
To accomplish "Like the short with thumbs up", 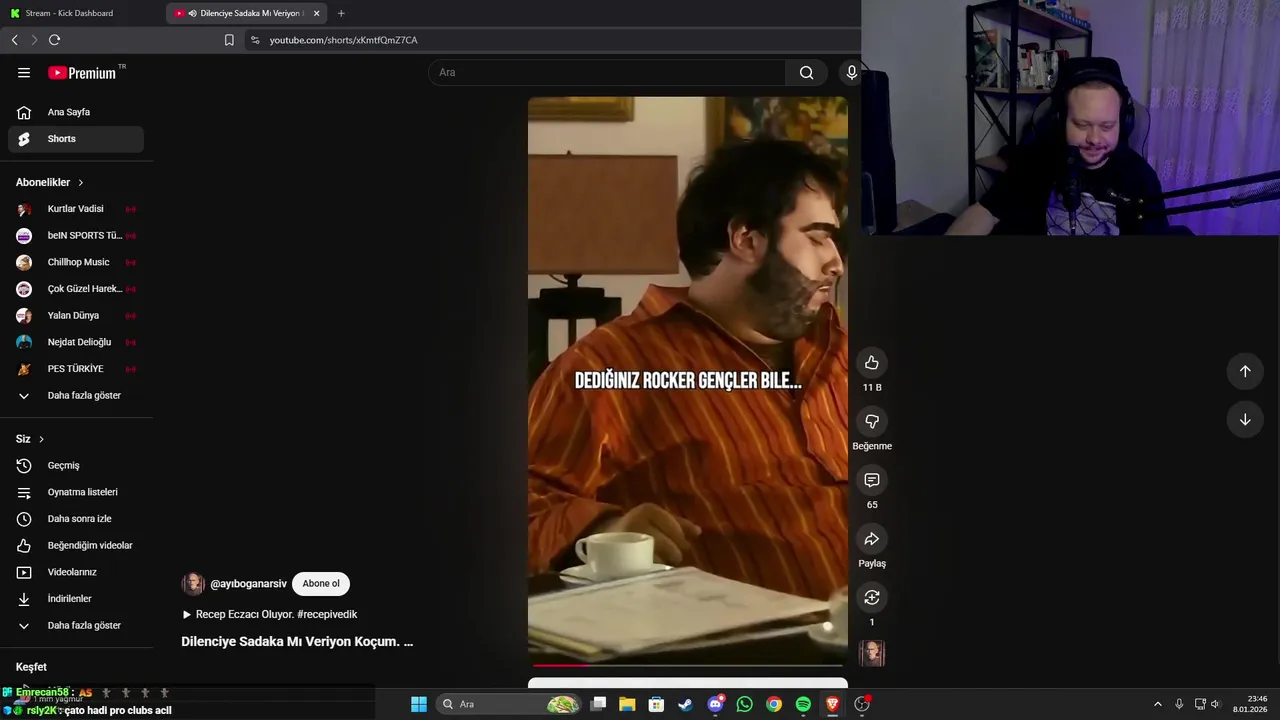I will pyautogui.click(x=872, y=363).
